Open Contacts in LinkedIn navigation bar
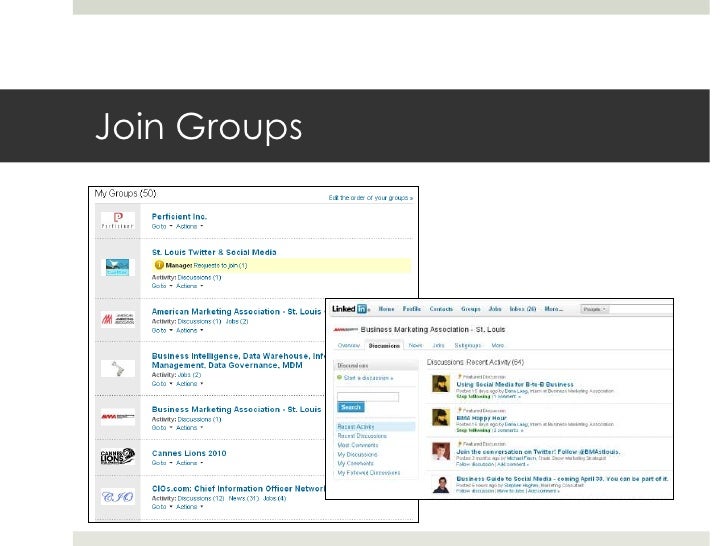728x546 pixels. point(441,309)
